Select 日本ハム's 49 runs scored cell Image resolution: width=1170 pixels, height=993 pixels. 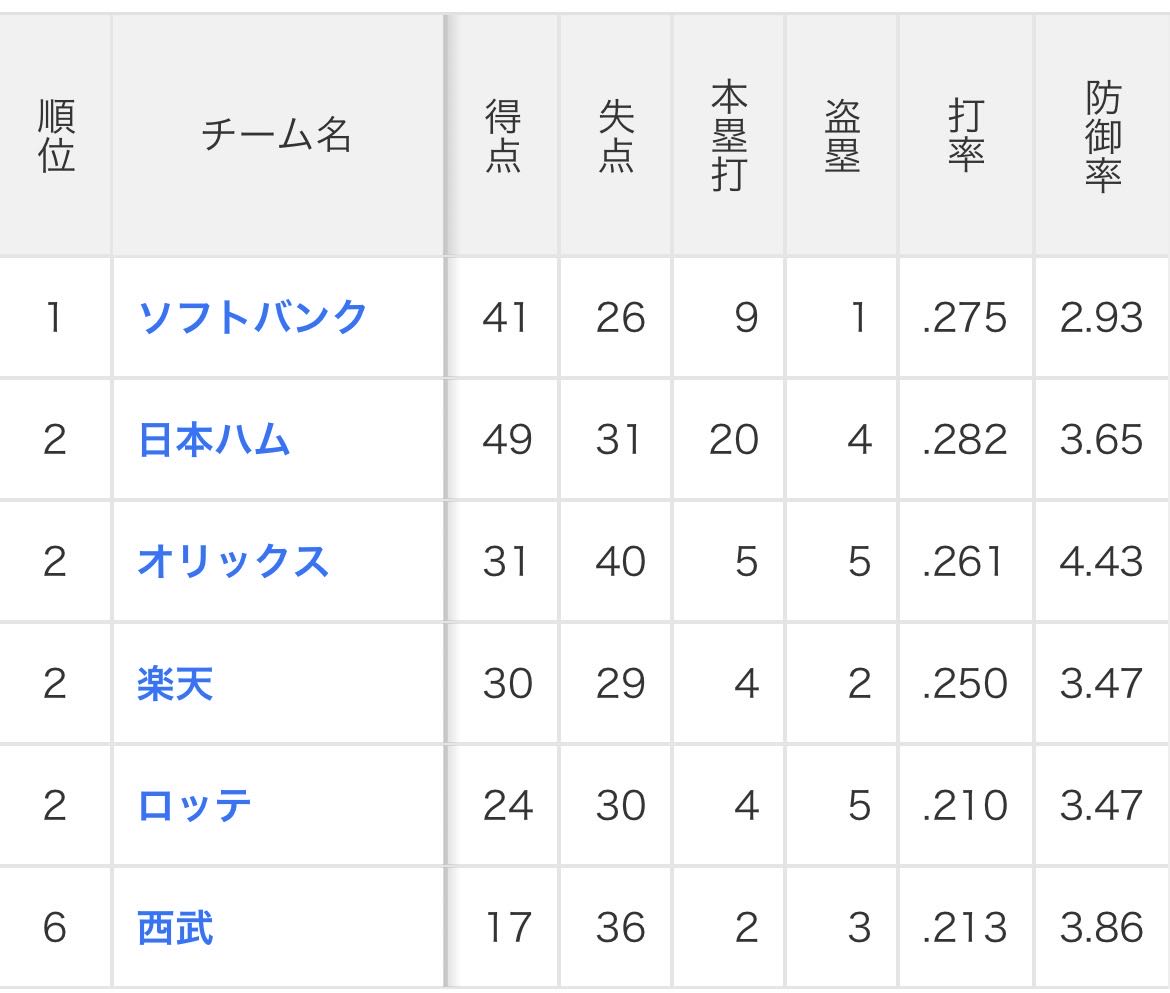point(506,440)
